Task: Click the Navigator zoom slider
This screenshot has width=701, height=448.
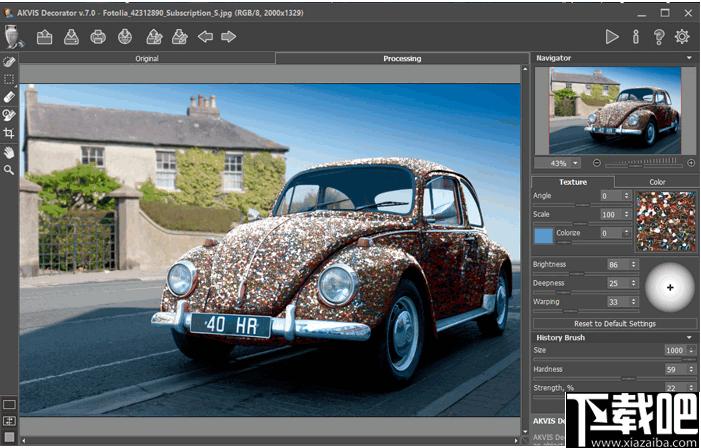Action: pyautogui.click(x=644, y=164)
